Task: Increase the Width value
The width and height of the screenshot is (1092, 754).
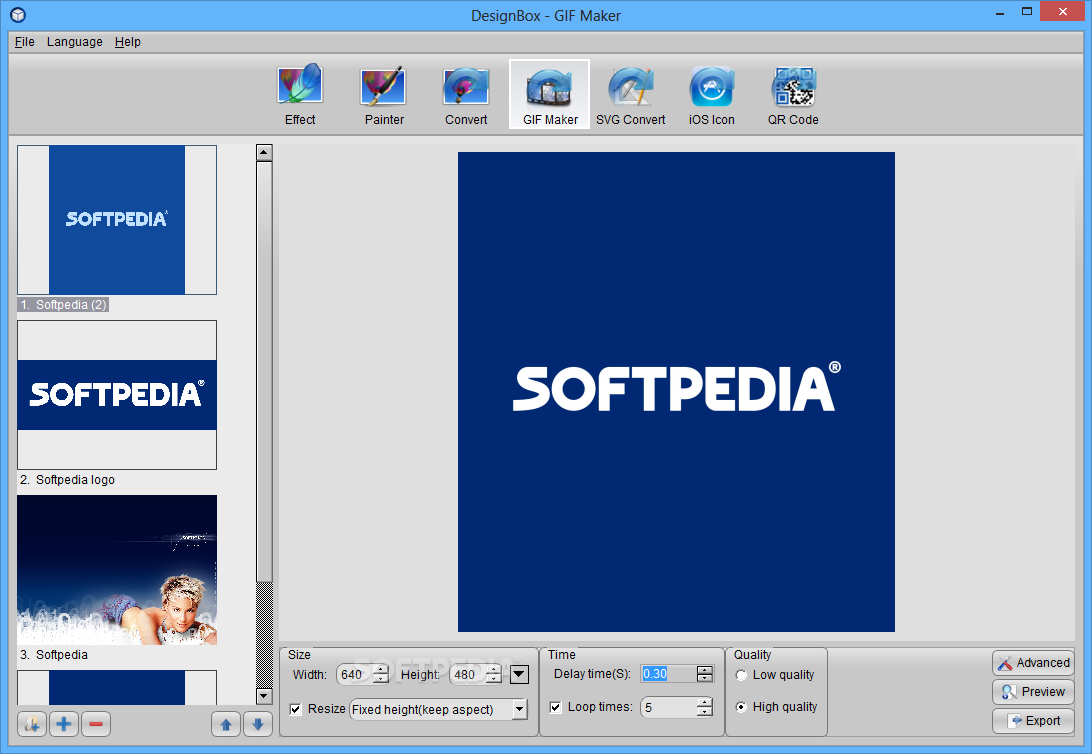Action: pyautogui.click(x=381, y=670)
